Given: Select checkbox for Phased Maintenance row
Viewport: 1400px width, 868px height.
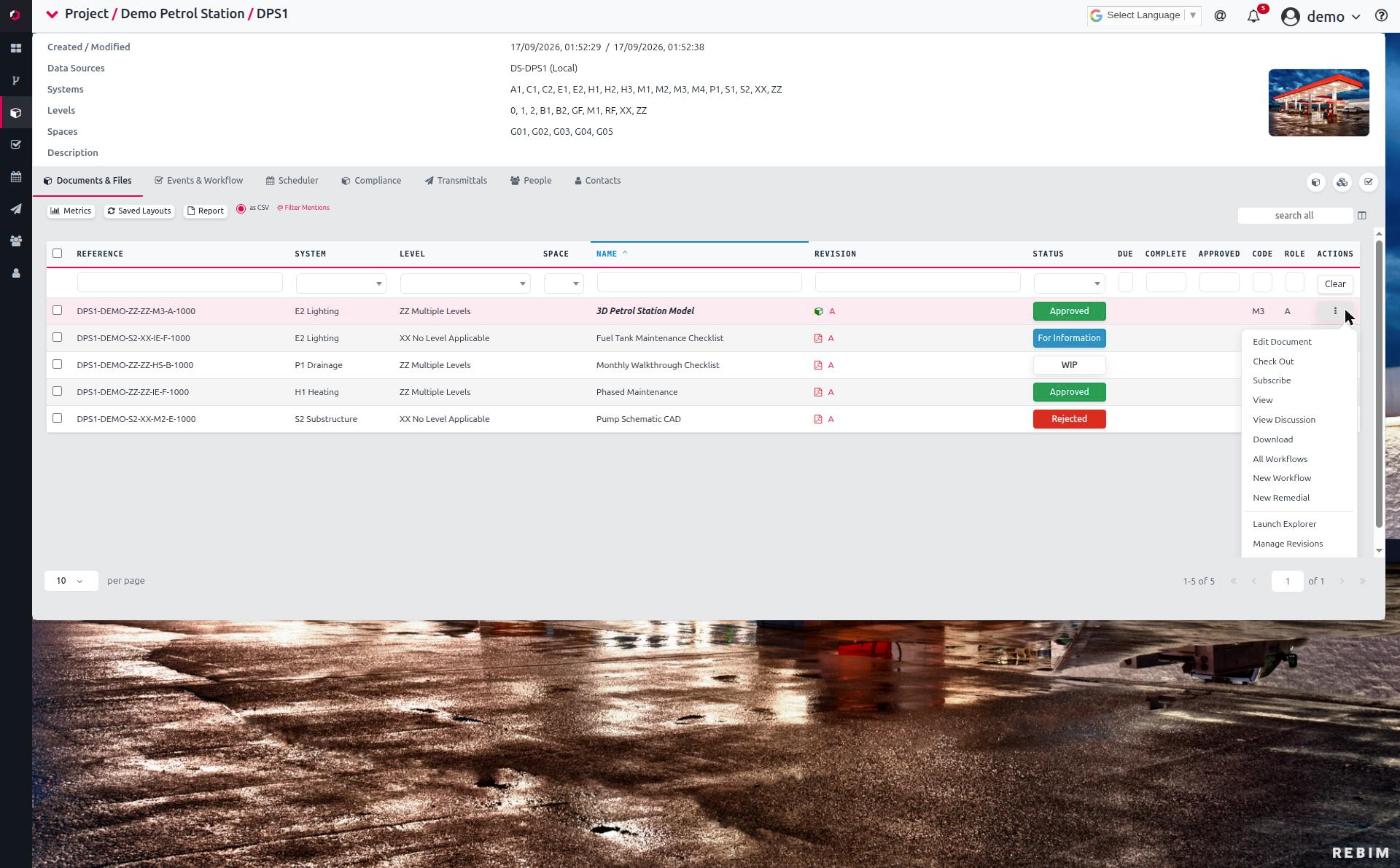Looking at the screenshot, I should tap(57, 391).
